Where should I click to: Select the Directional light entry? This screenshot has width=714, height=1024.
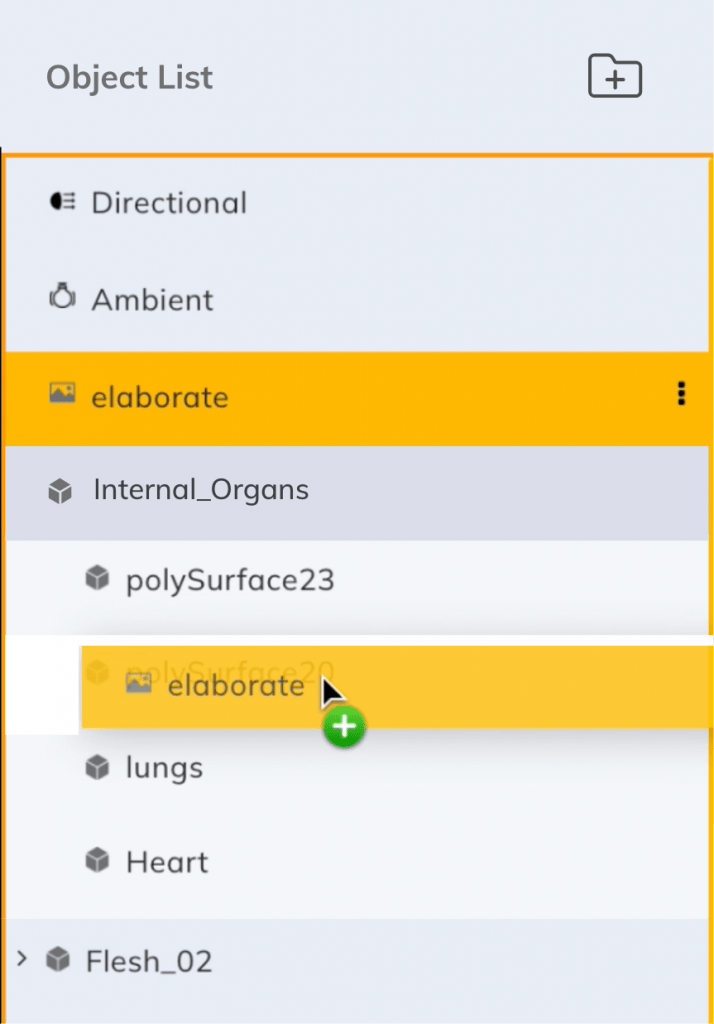pos(170,201)
